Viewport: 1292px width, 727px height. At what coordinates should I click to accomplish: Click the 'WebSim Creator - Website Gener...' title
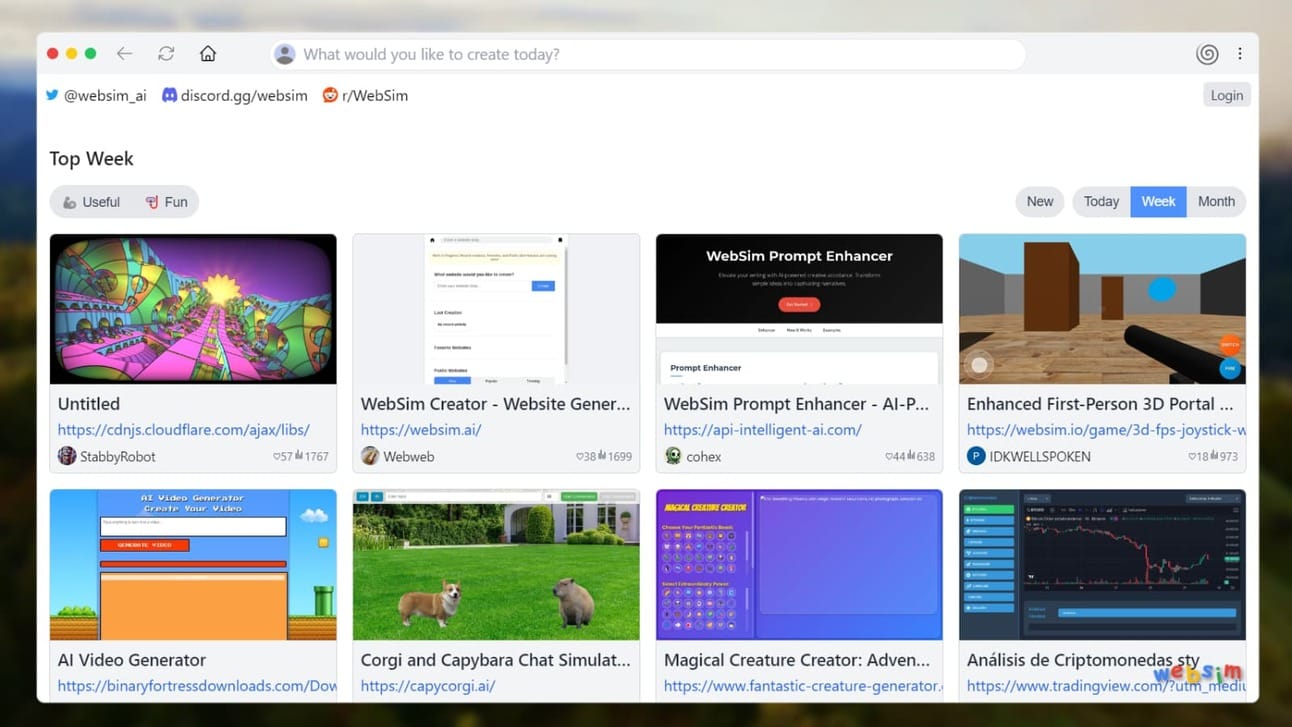click(496, 404)
